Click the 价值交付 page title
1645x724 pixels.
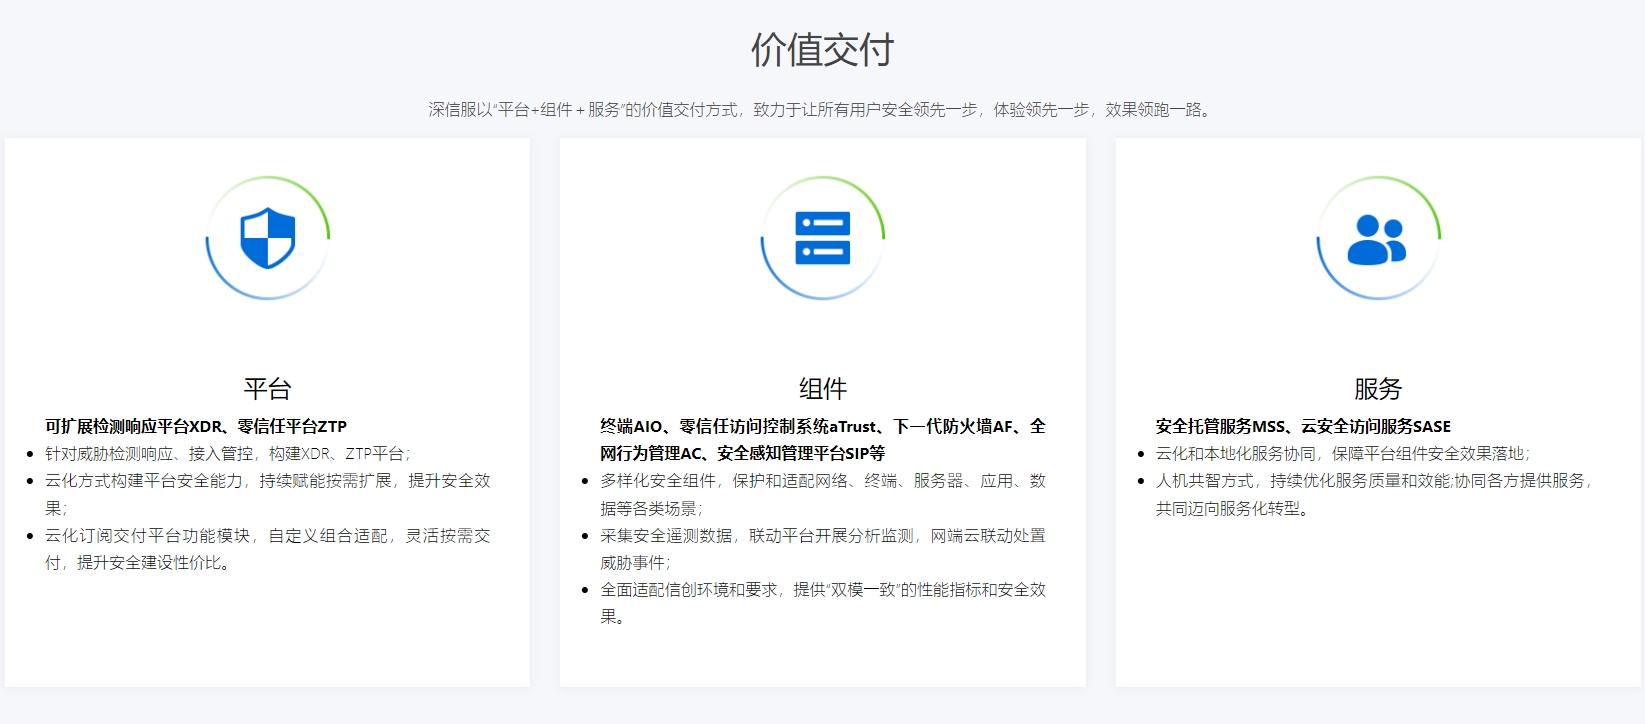point(823,49)
